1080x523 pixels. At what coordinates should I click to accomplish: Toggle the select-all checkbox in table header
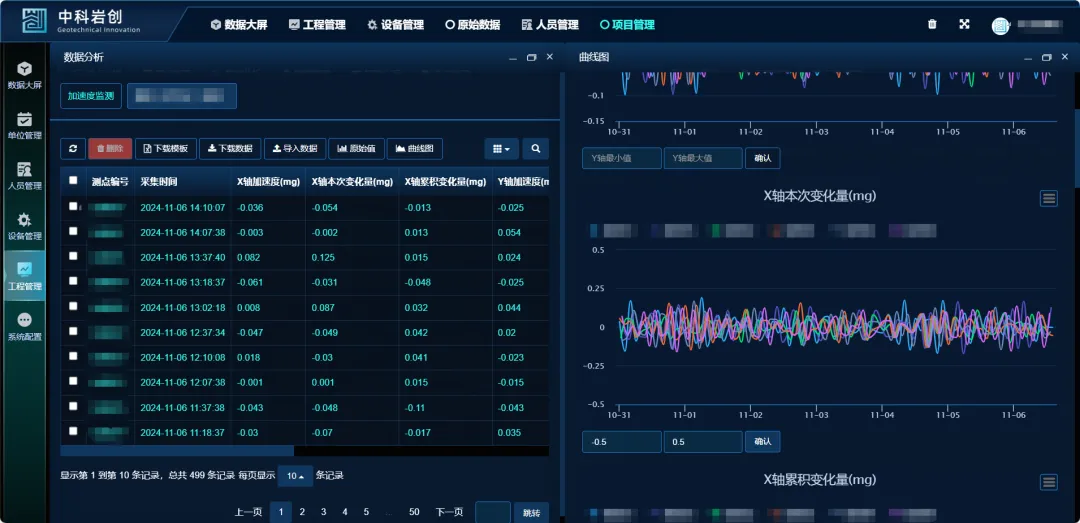pos(73,181)
